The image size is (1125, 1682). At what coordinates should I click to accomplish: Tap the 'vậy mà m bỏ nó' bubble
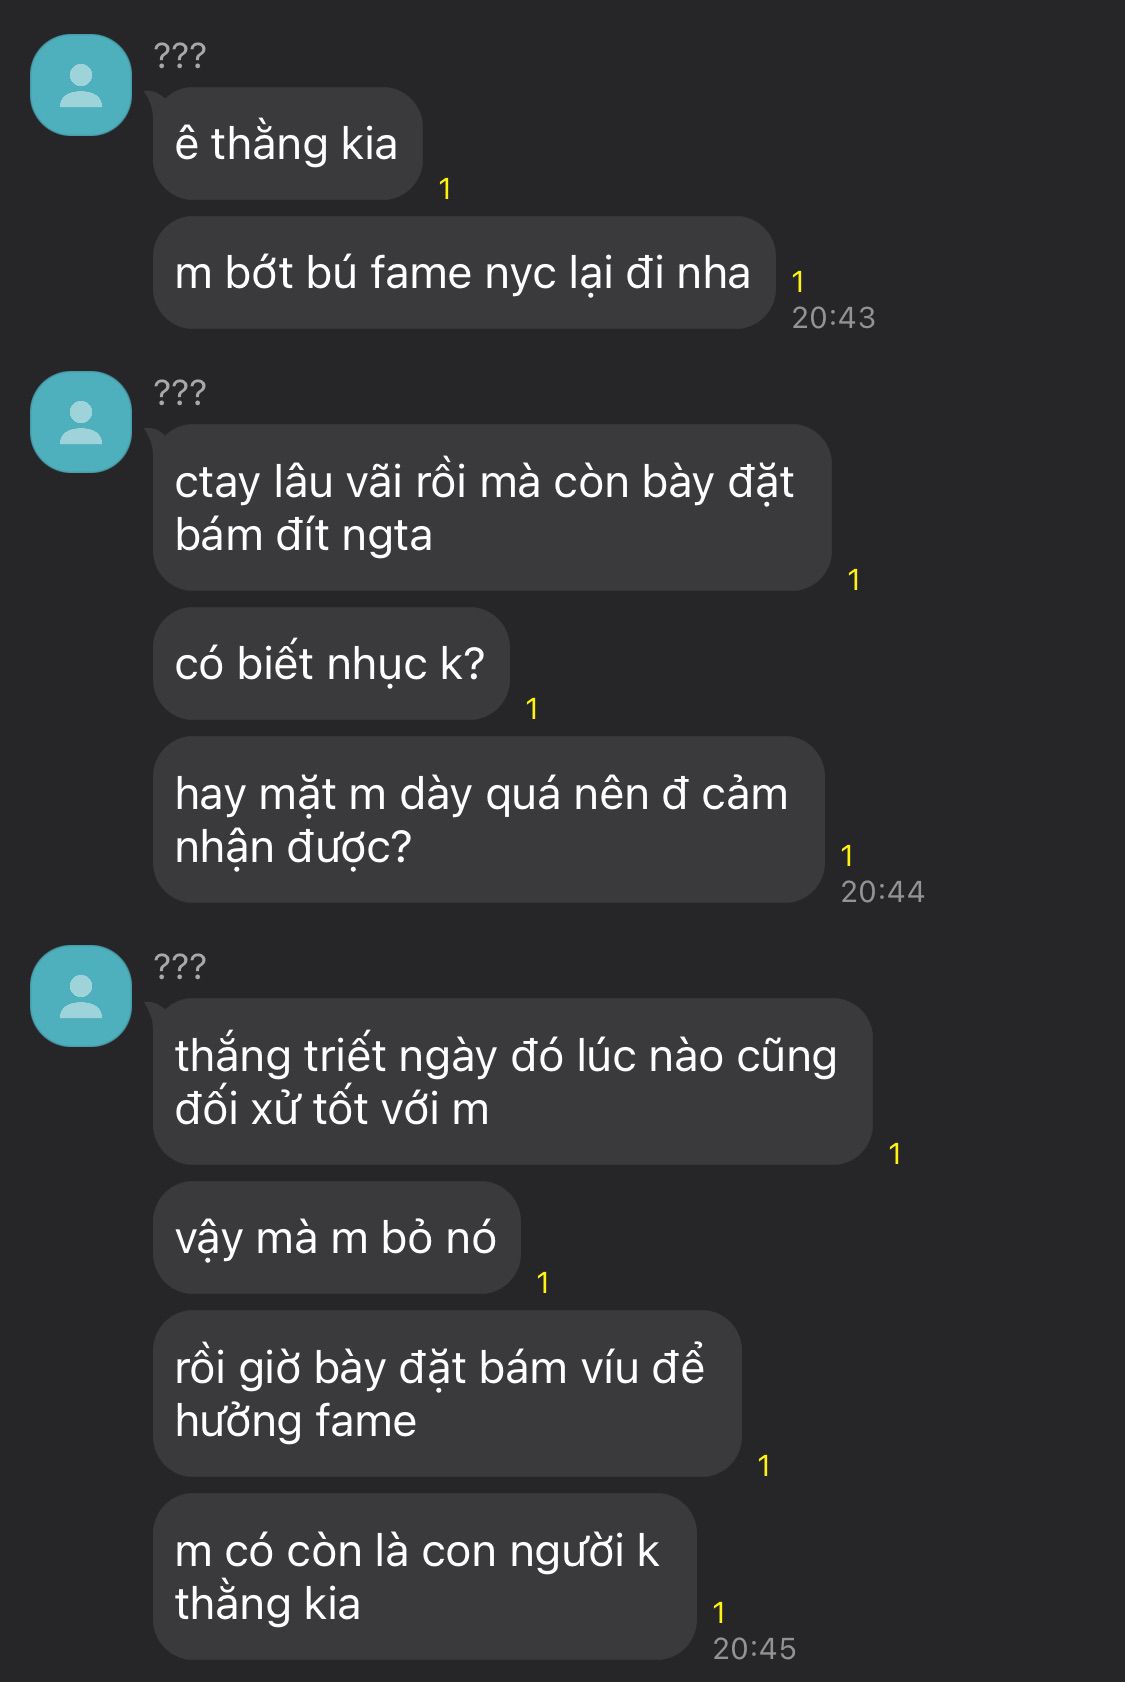(x=337, y=1237)
